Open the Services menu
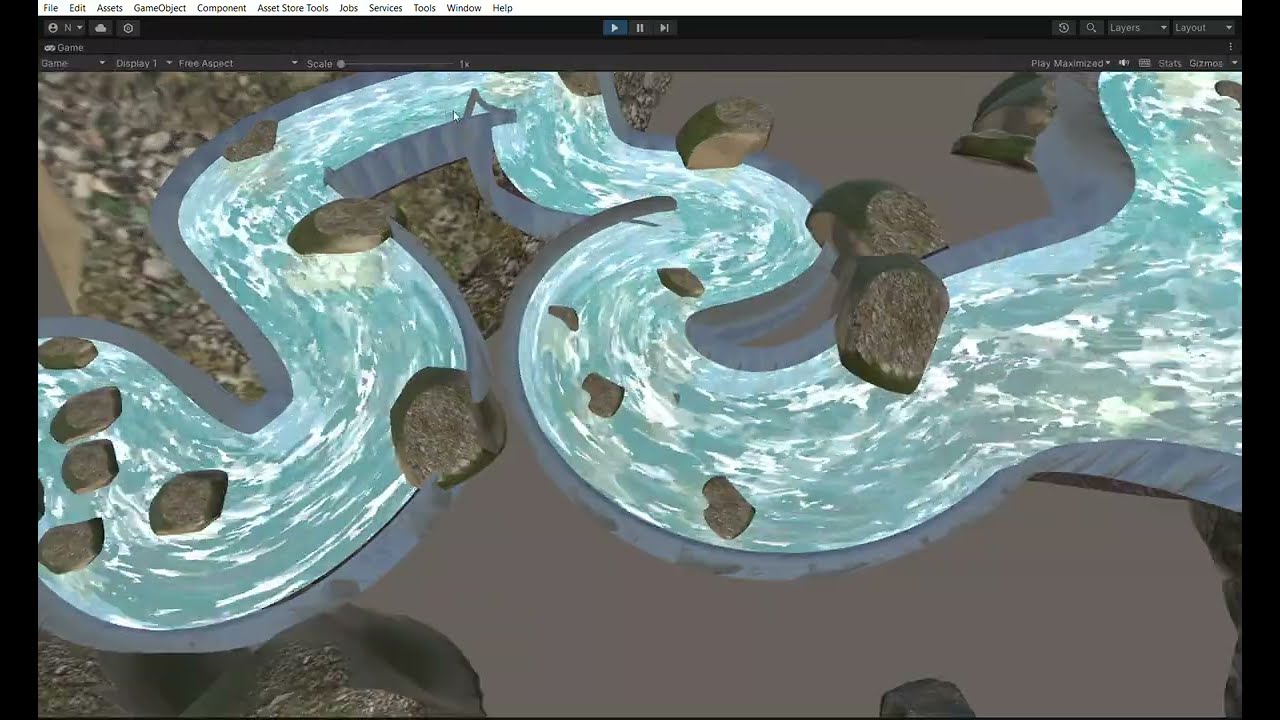The width and height of the screenshot is (1280, 720). pyautogui.click(x=385, y=8)
